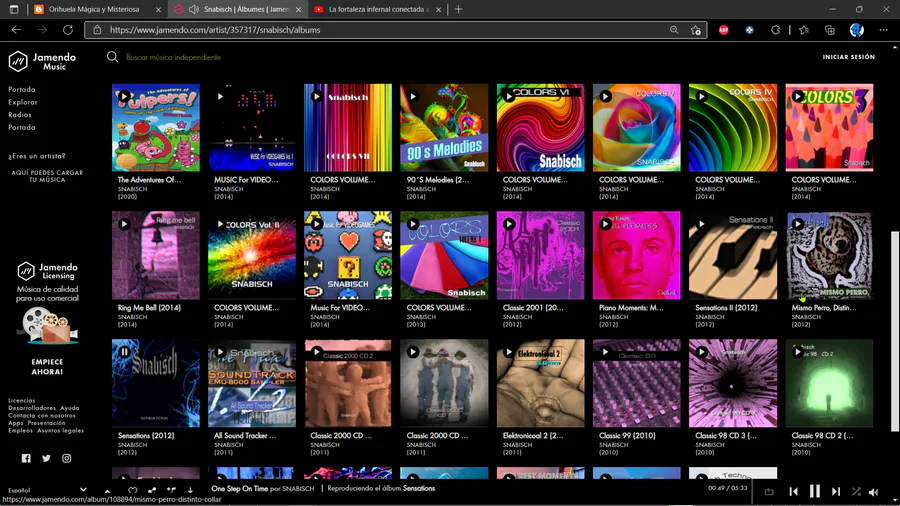Switch to La fortaleza infernal YouTube tab

378,9
